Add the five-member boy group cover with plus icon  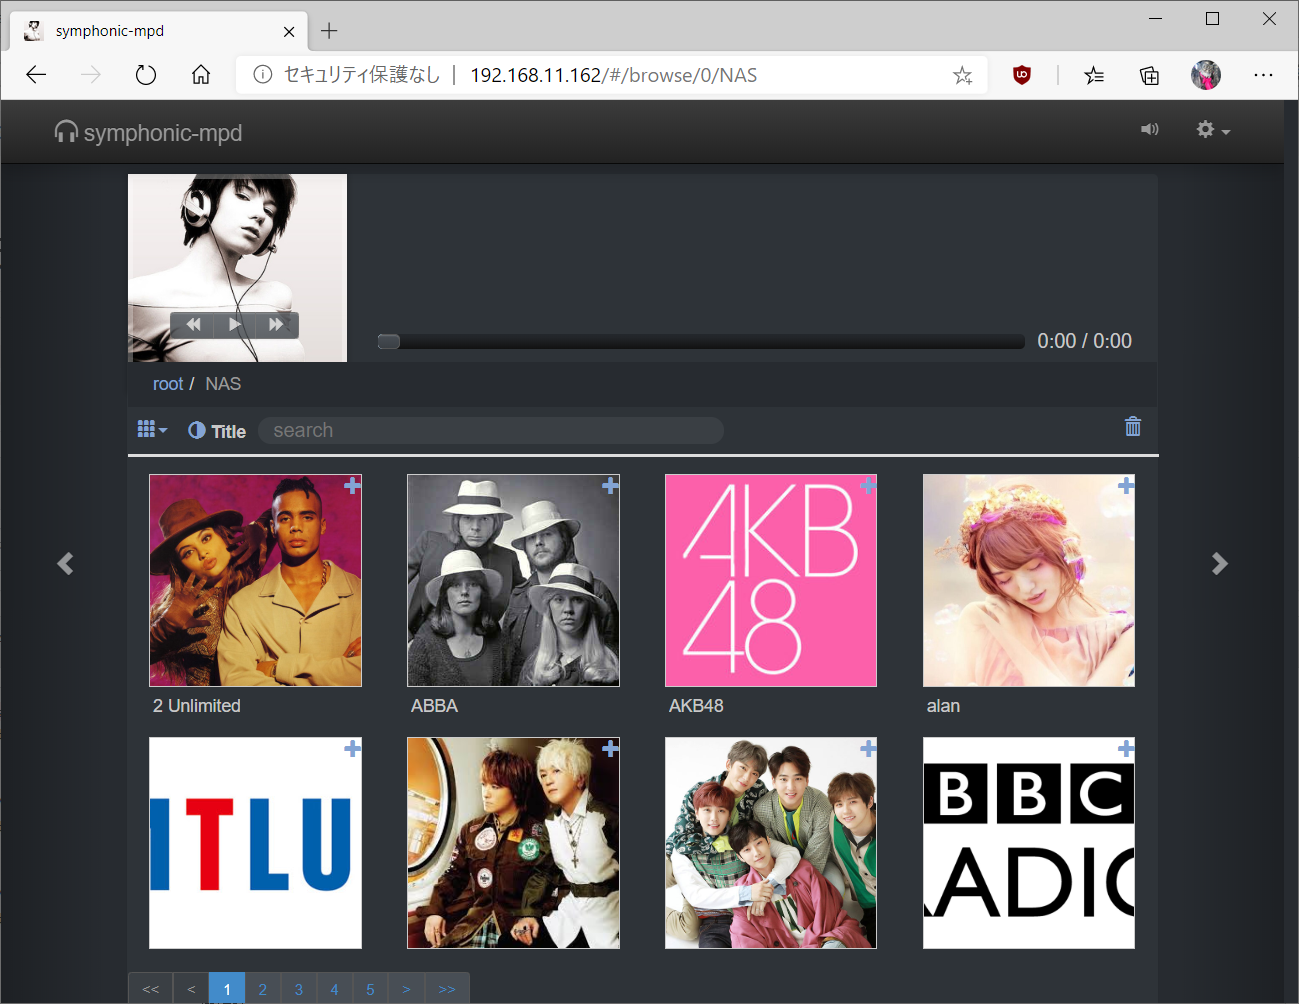[868, 749]
